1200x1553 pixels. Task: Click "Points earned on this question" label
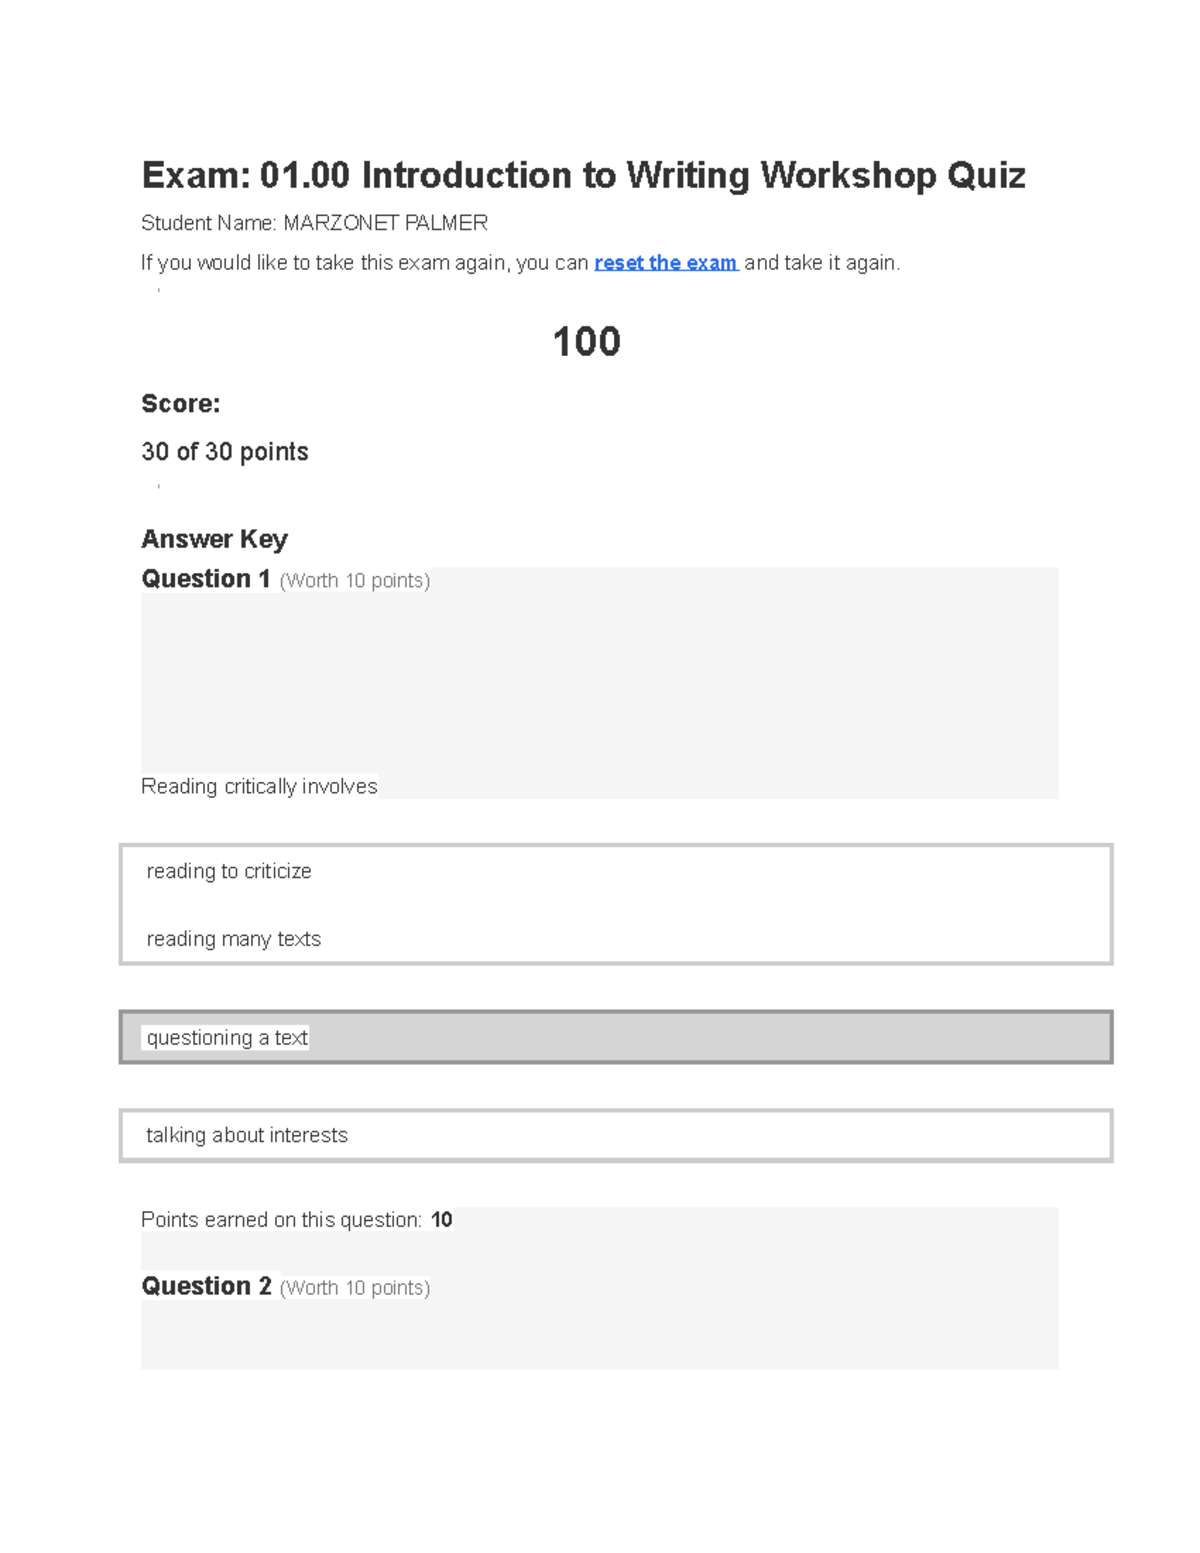point(282,1220)
